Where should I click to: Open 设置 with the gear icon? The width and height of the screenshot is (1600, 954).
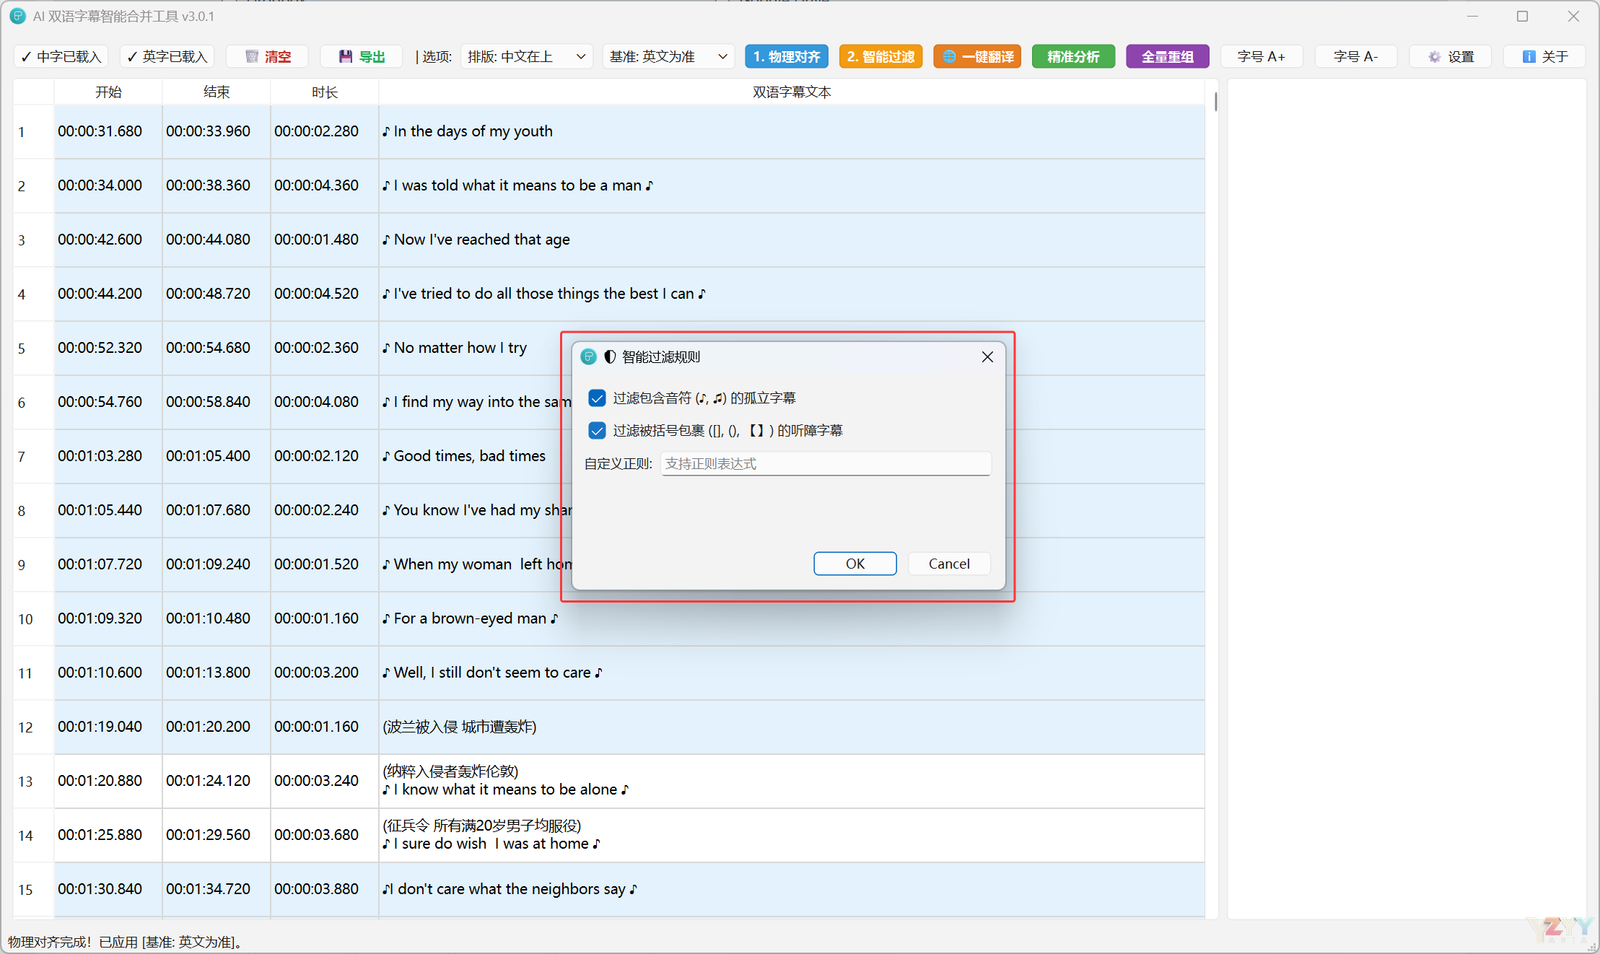click(1450, 57)
